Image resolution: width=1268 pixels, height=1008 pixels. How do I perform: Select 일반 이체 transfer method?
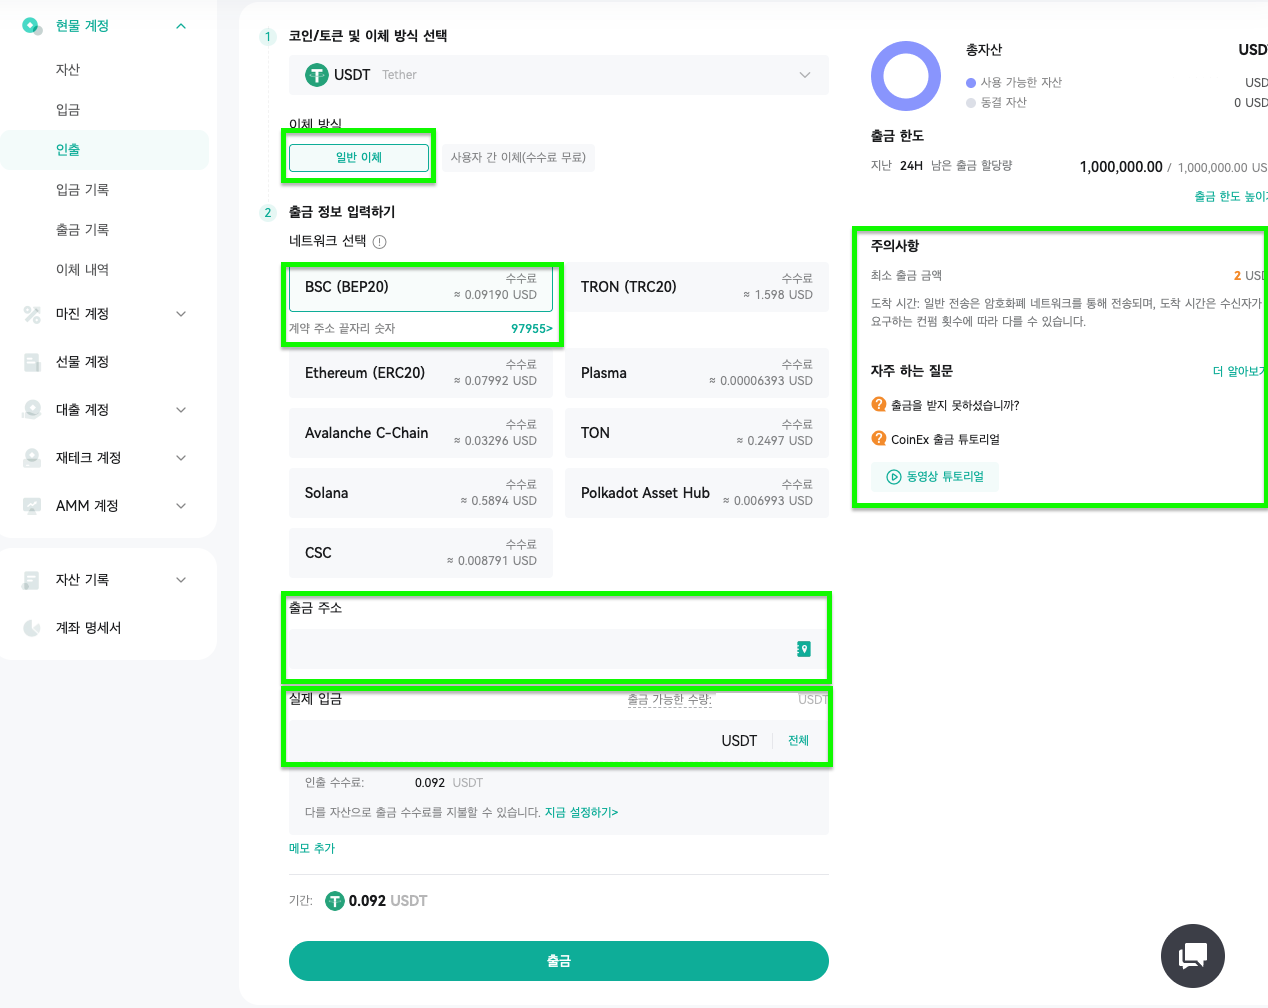click(359, 157)
